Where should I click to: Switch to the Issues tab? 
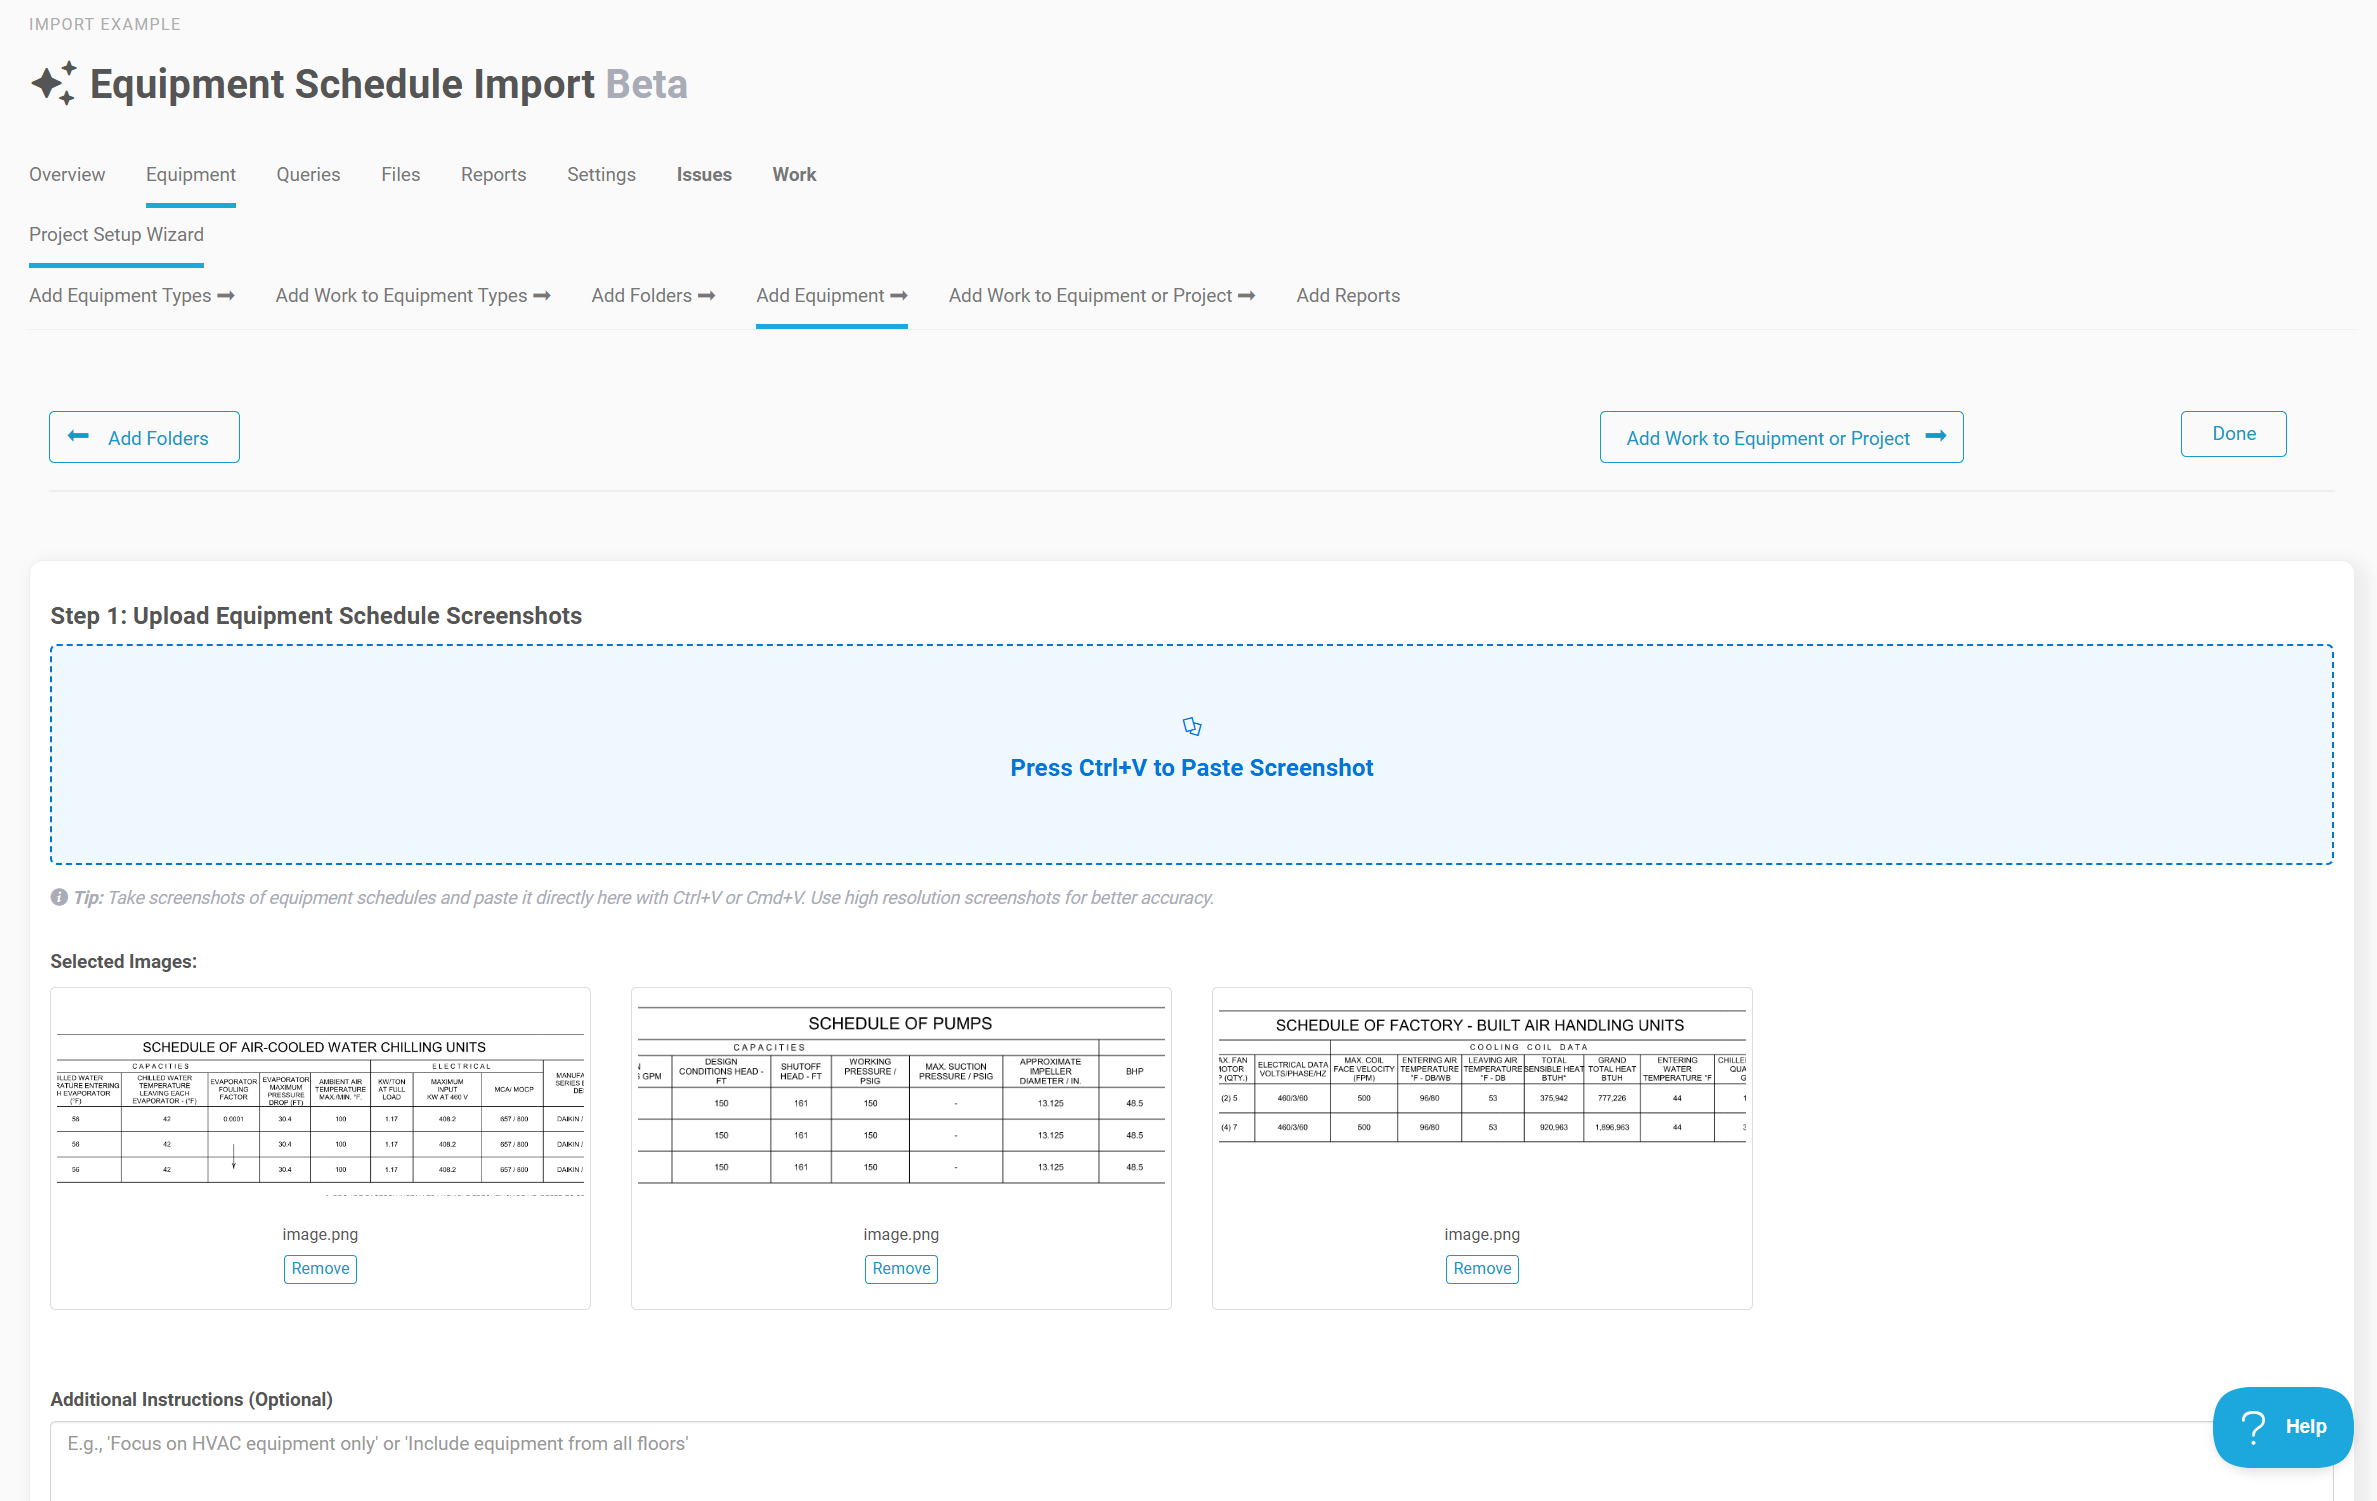pos(703,174)
